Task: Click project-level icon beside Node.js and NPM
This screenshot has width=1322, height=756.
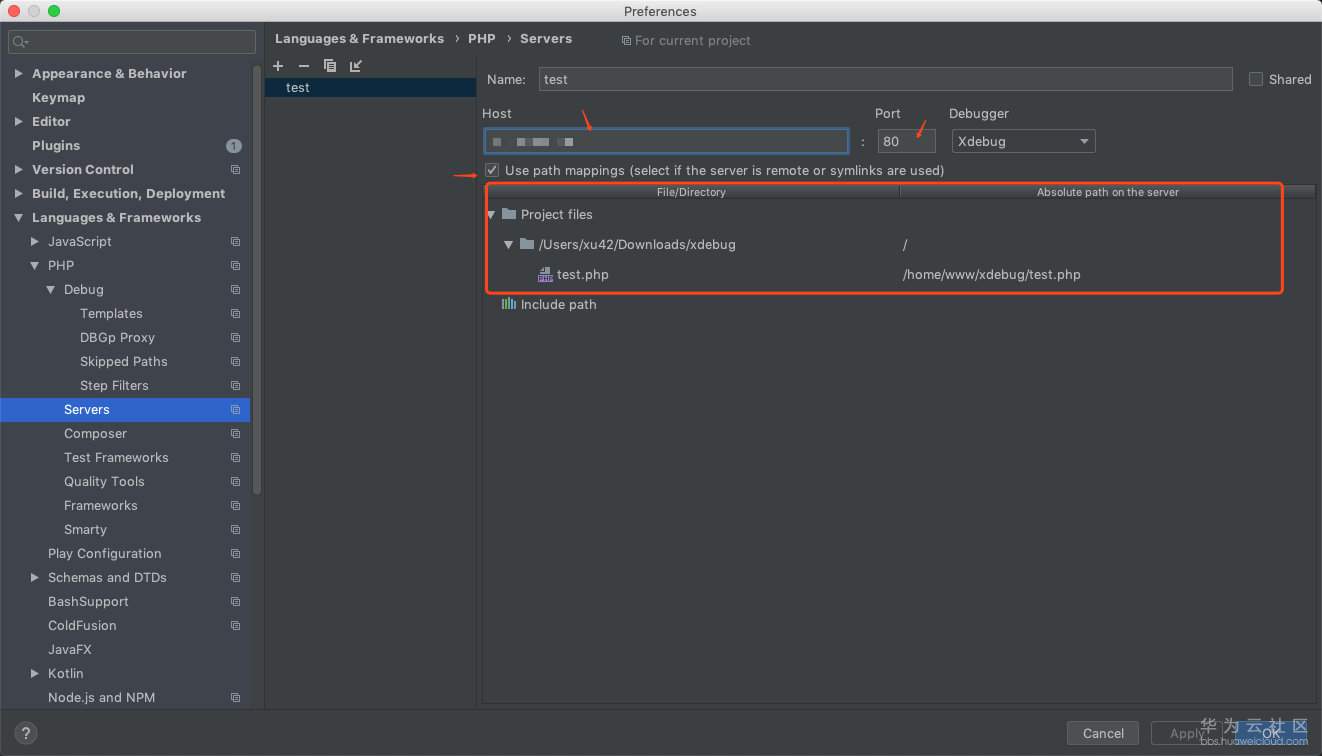Action: tap(236, 698)
